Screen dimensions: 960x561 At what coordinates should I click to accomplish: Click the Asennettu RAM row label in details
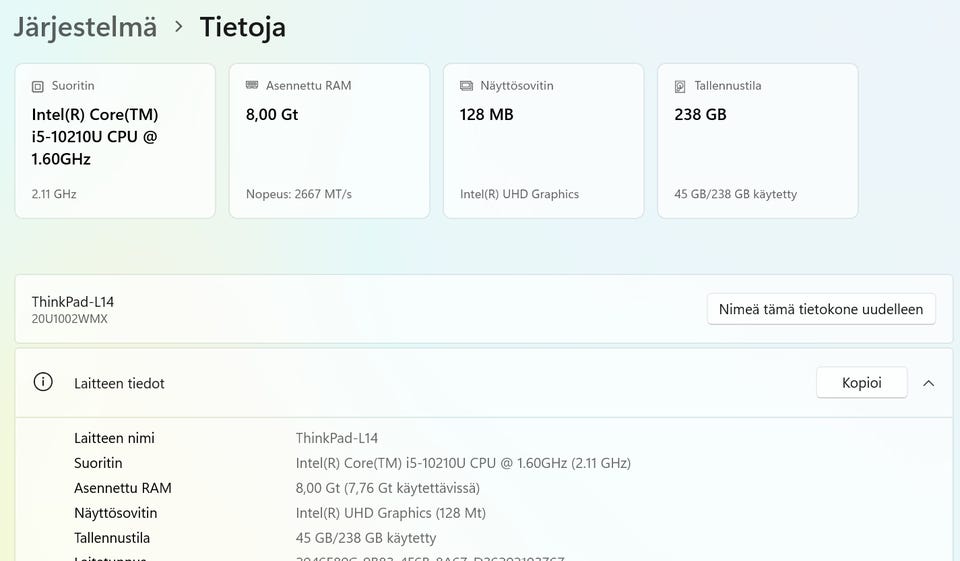122,488
